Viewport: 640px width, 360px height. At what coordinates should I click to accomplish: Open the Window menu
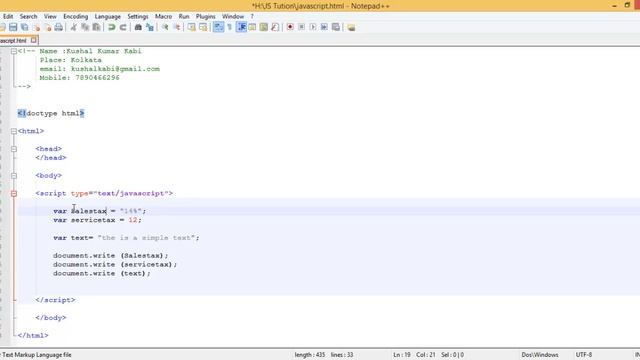pos(233,16)
